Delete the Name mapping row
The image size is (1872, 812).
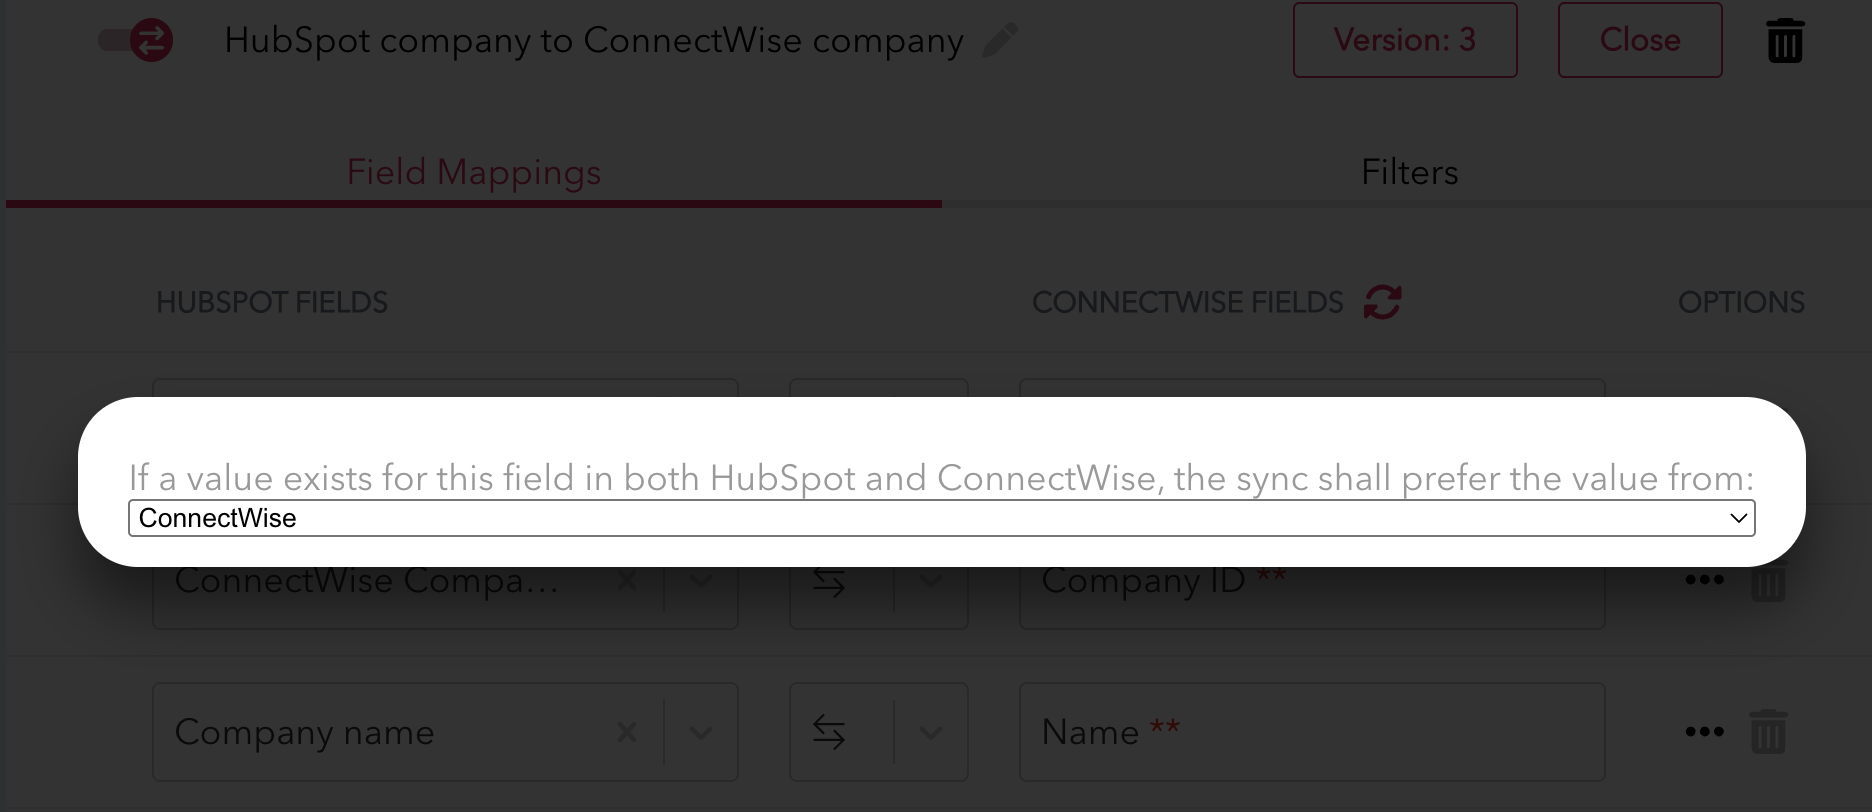pos(1767,732)
